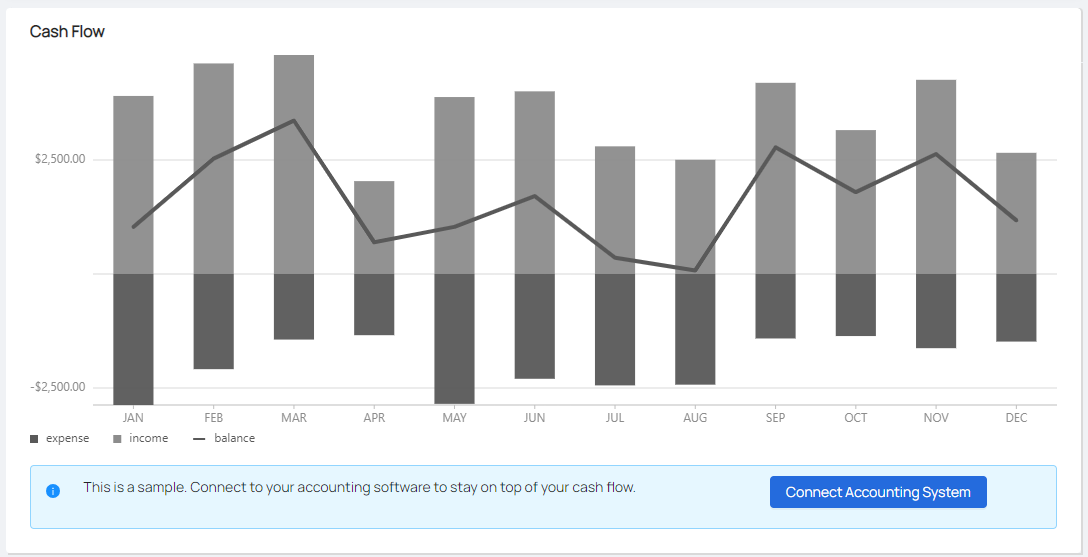Select the AUG expense bar
This screenshot has height=557, width=1088.
coord(695,328)
